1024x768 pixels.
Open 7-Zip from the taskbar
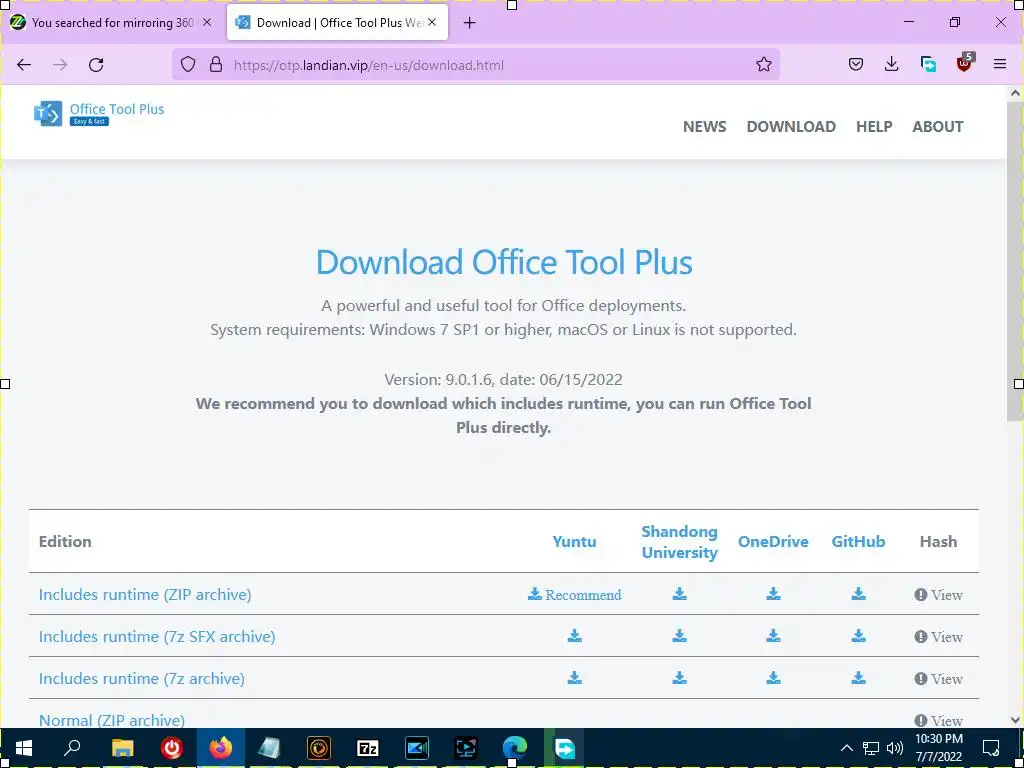tap(368, 748)
